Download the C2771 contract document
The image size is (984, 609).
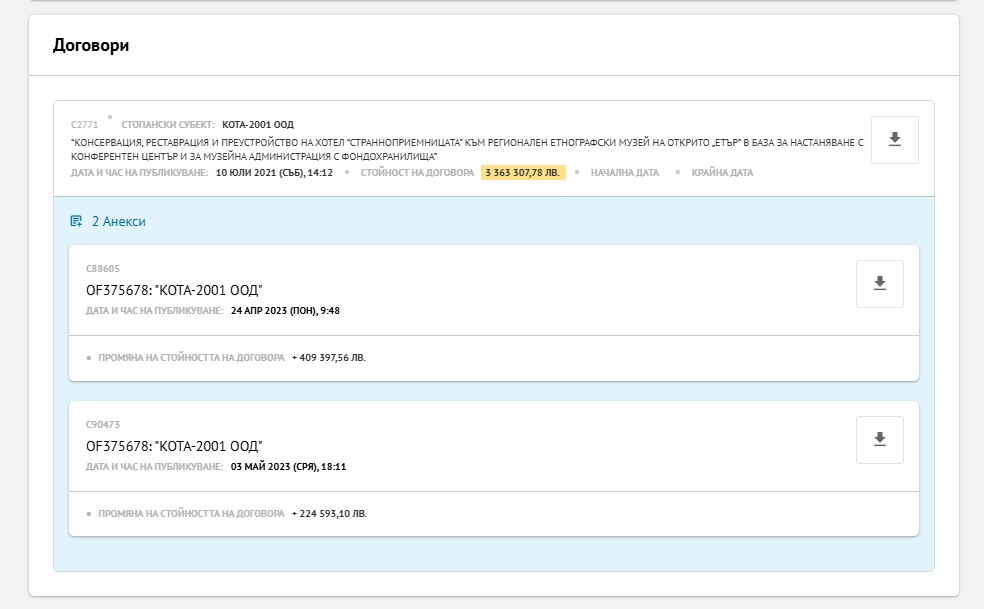pyautogui.click(x=894, y=140)
